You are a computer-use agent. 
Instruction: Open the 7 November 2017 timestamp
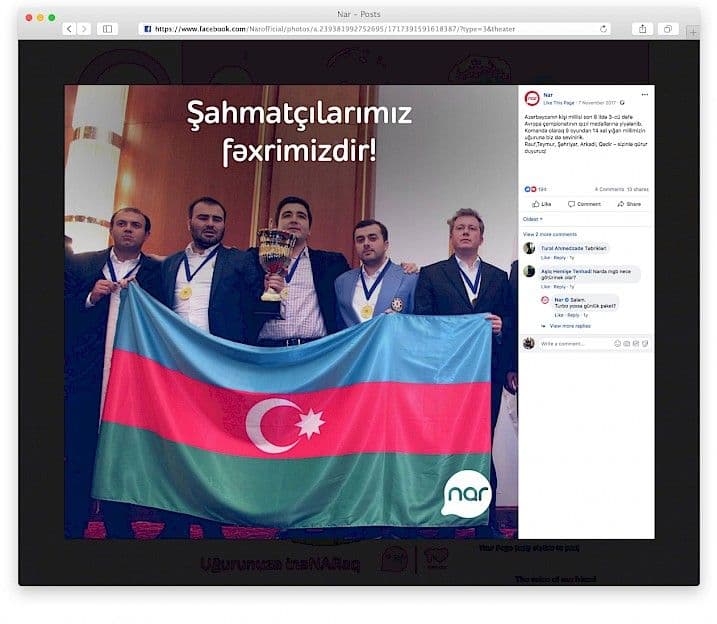pyautogui.click(x=597, y=103)
